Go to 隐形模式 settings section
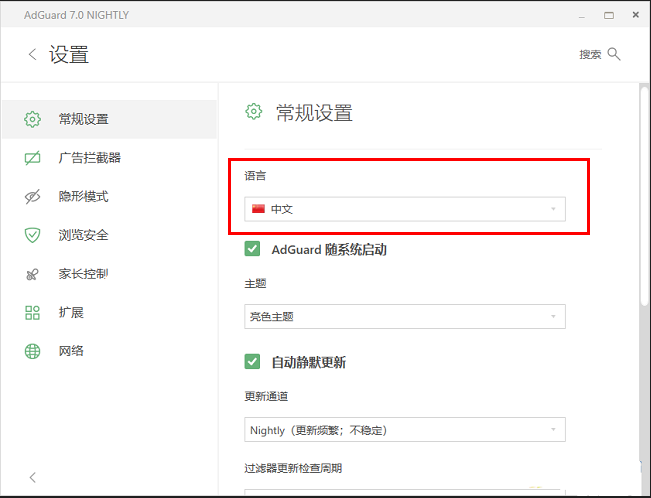Viewport: 651px width, 498px height. click(83, 197)
